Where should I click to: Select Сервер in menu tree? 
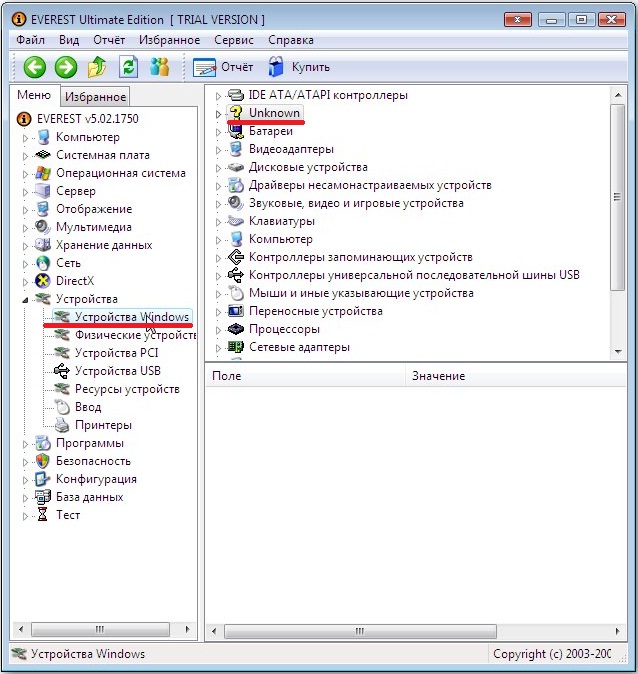click(76, 191)
